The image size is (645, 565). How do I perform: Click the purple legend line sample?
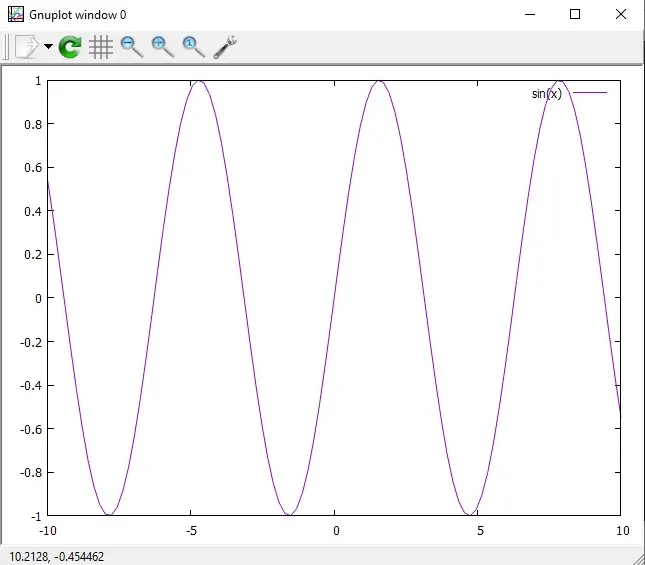pyautogui.click(x=590, y=93)
